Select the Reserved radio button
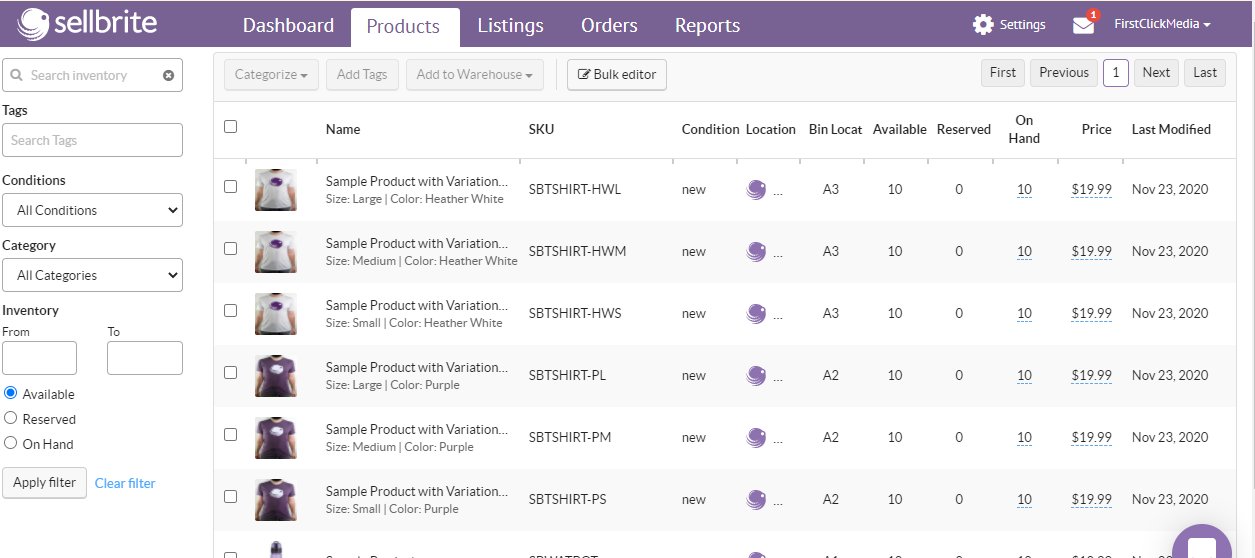The image size is (1255, 558). tap(11, 418)
